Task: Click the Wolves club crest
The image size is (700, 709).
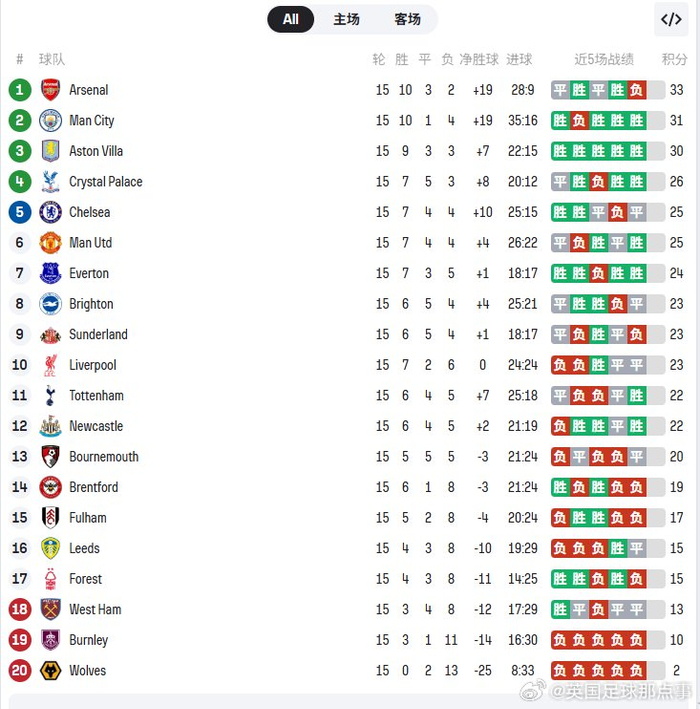Action: click(x=50, y=671)
